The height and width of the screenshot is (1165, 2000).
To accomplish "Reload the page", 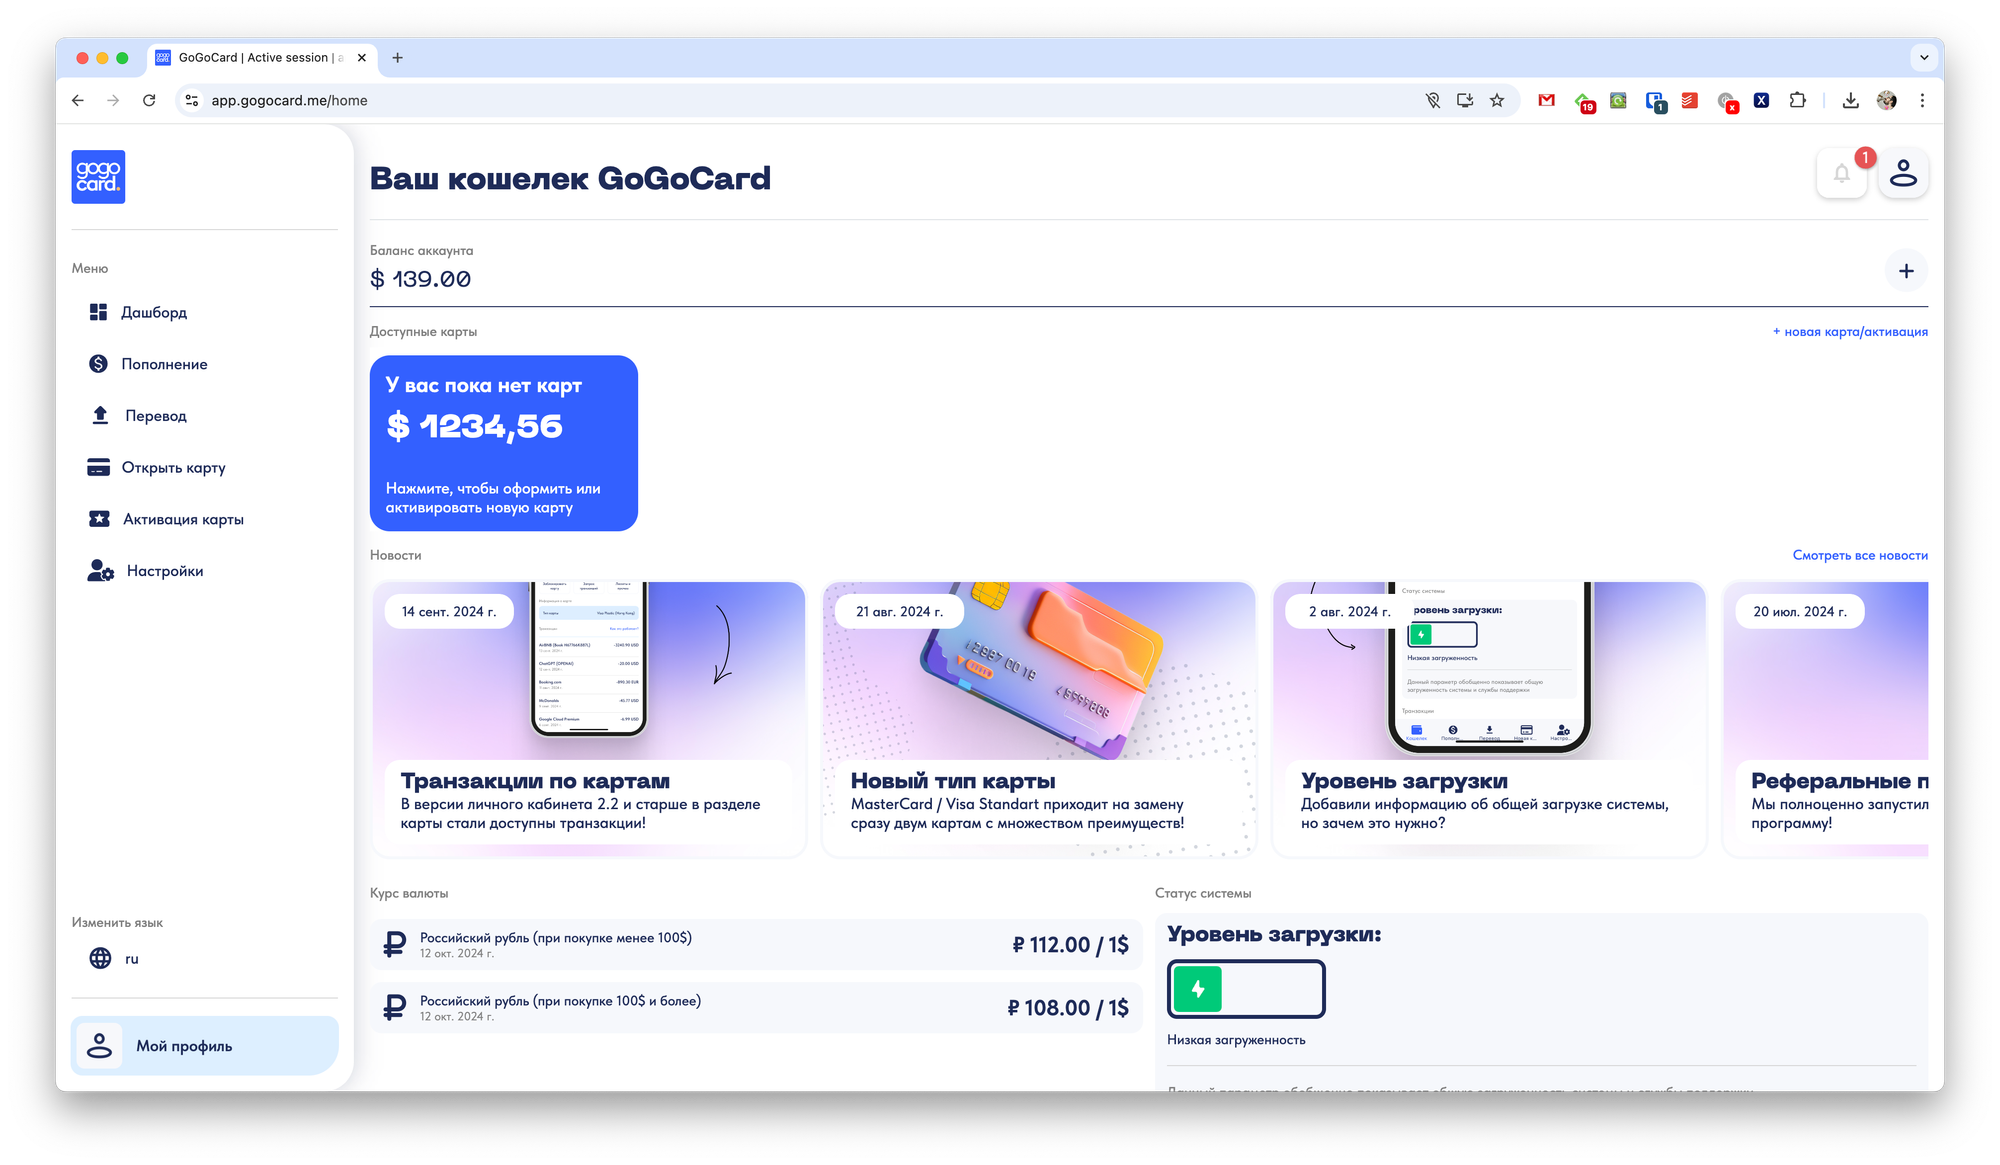I will pos(149,100).
